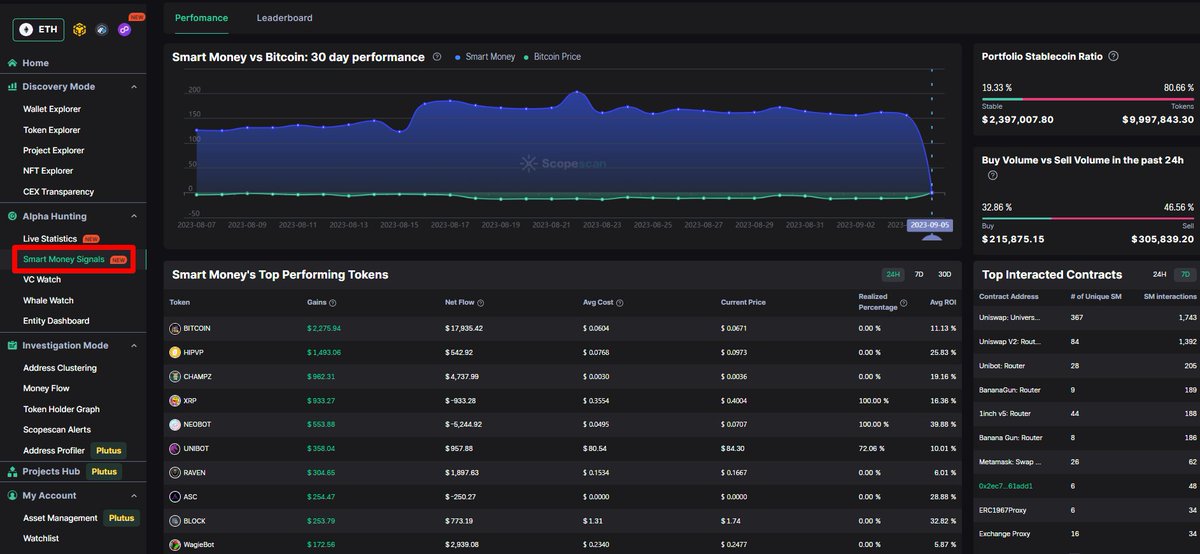Image resolution: width=1200 pixels, height=554 pixels.
Task: Switch to the Leaderboard tab
Action: [284, 18]
